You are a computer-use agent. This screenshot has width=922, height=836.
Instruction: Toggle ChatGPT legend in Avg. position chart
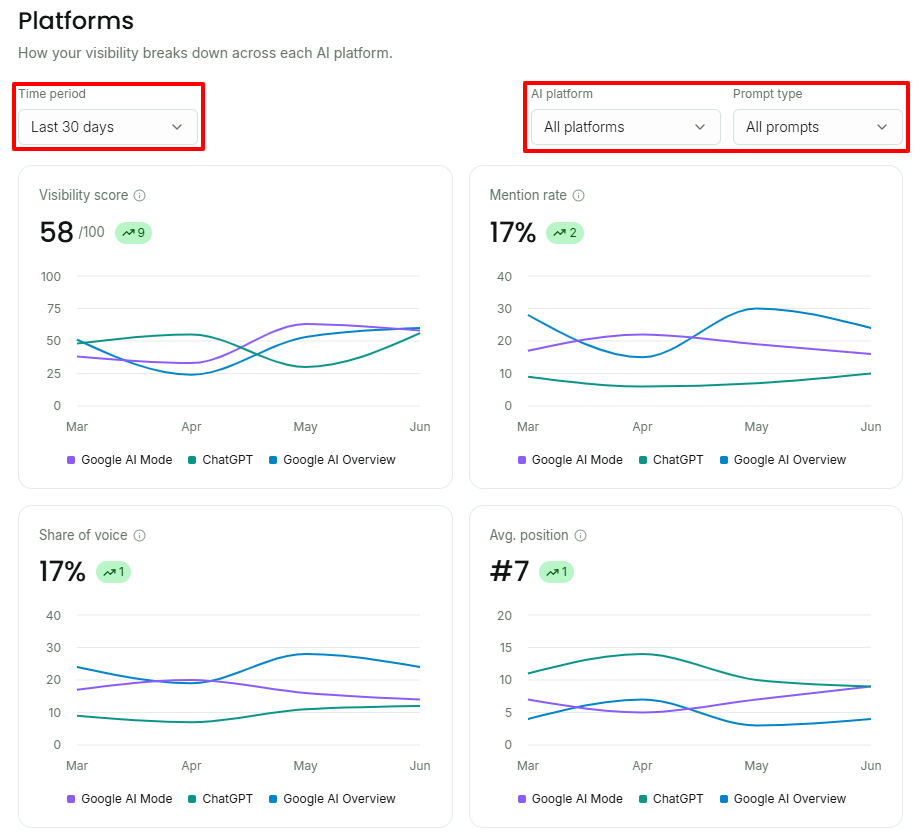(671, 798)
